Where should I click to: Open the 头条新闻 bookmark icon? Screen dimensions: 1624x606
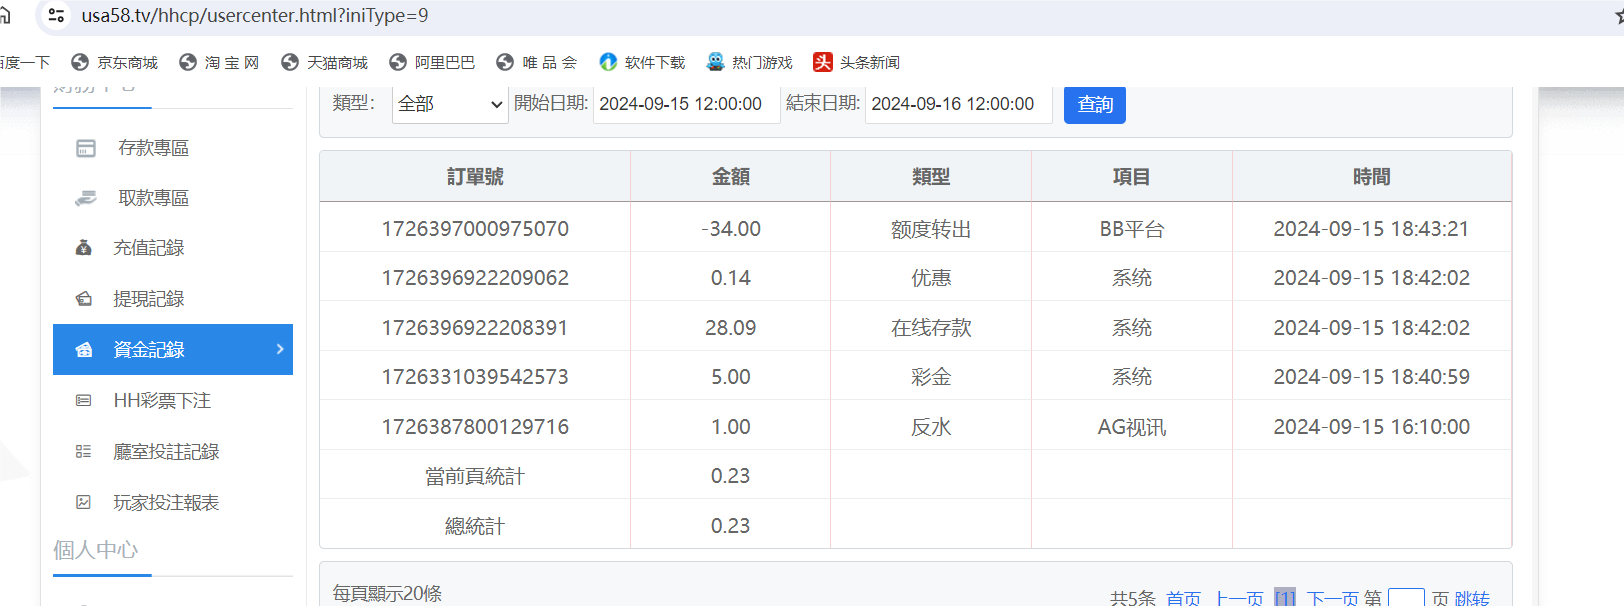(x=823, y=62)
